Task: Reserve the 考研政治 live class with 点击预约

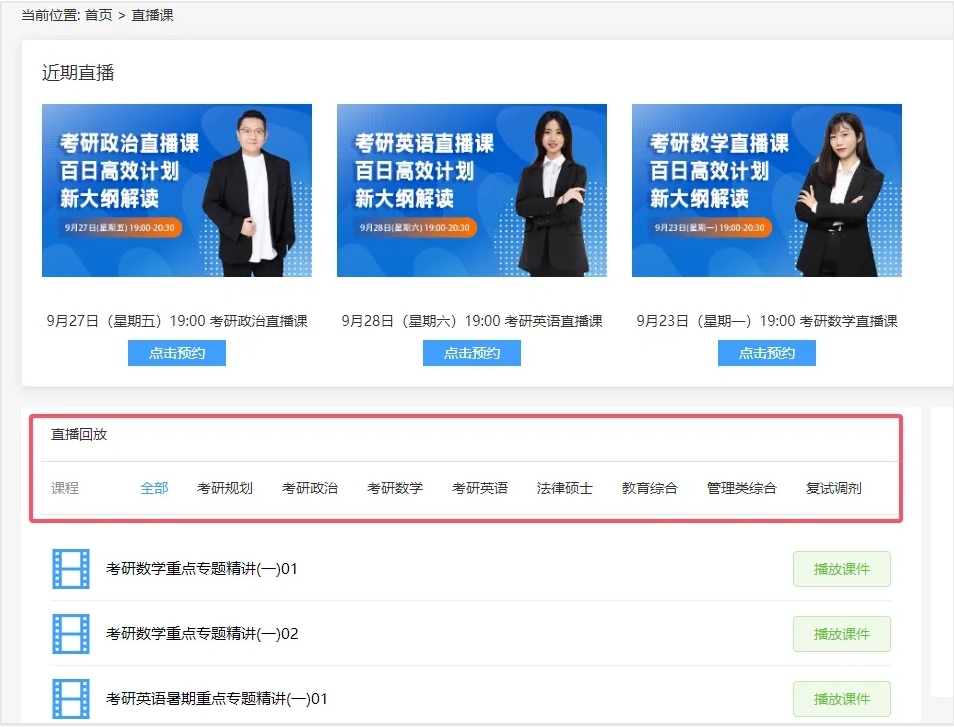Action: 177,353
